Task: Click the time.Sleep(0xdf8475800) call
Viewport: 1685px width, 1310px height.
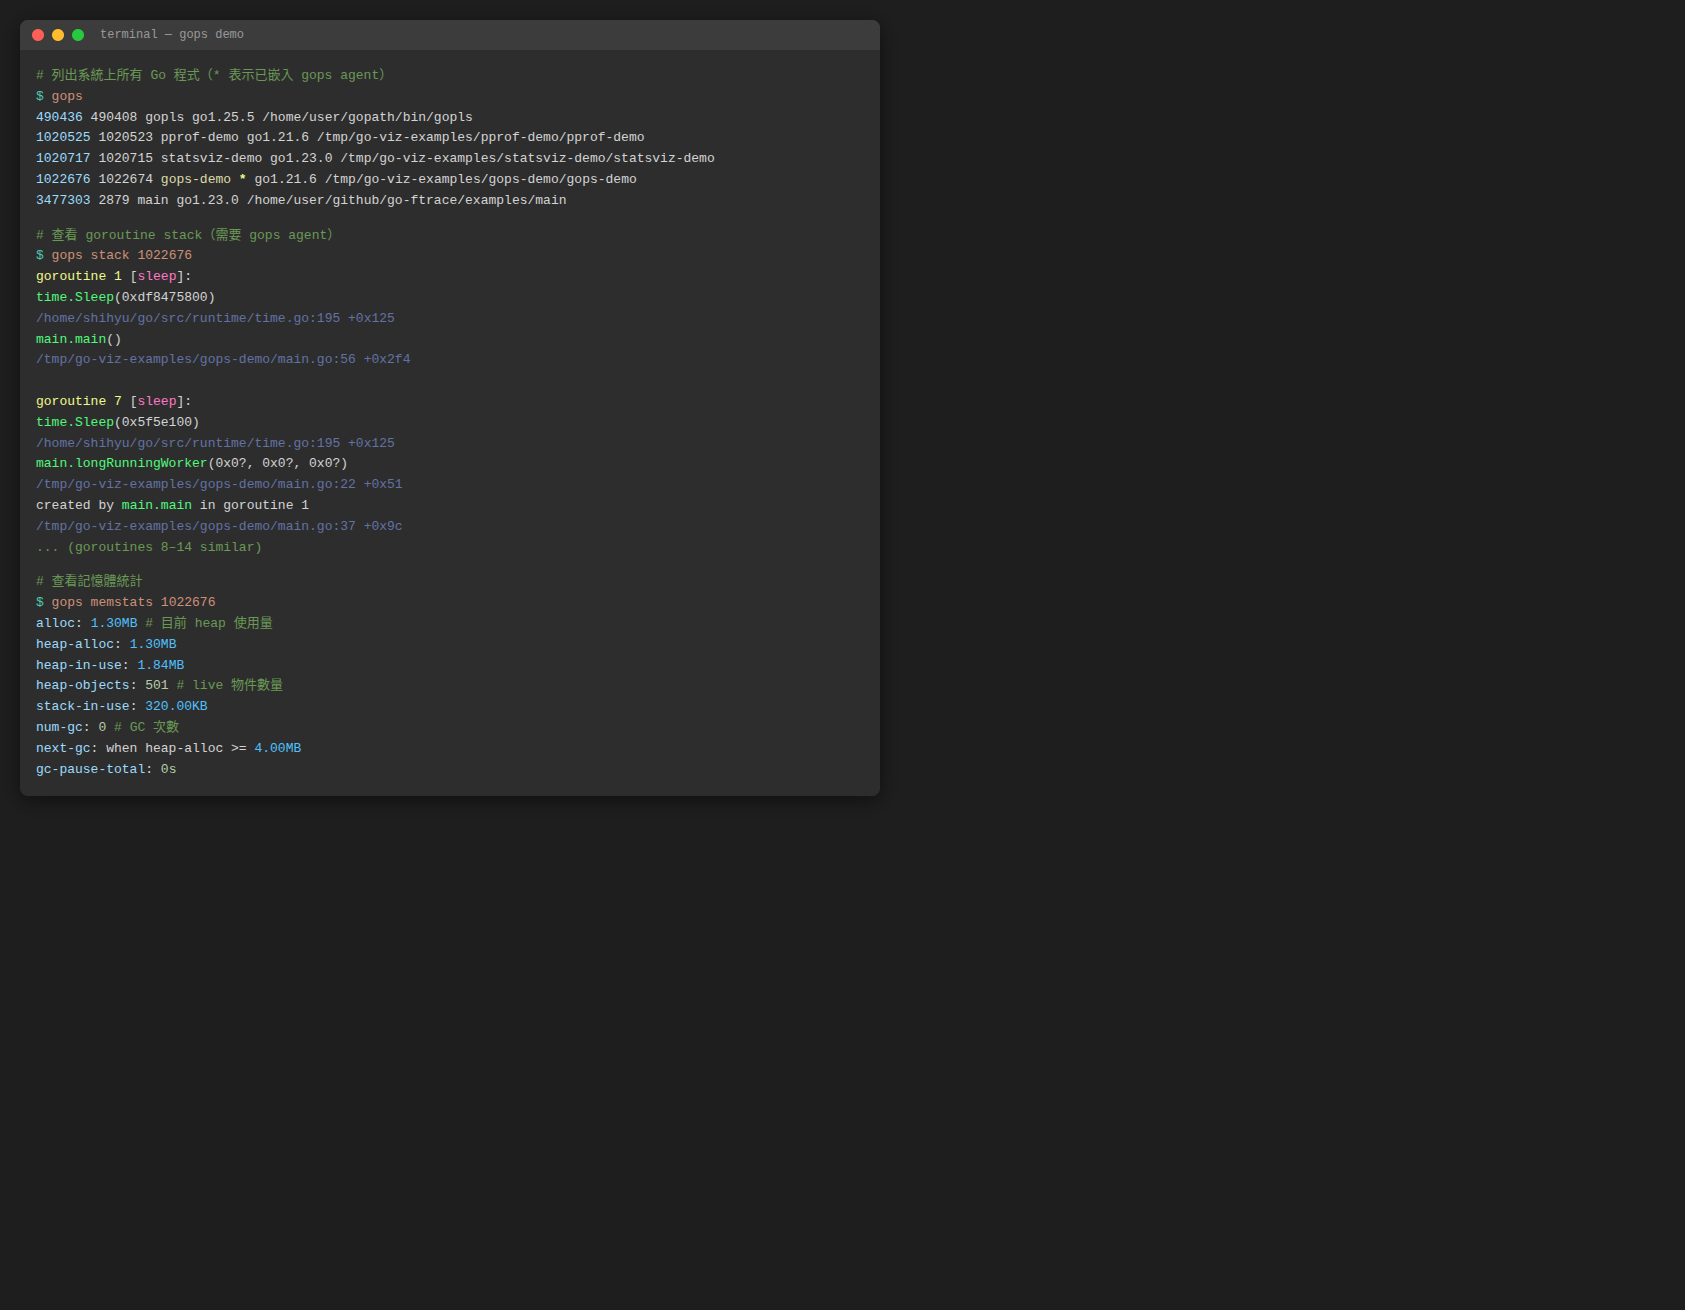Action: pos(125,298)
